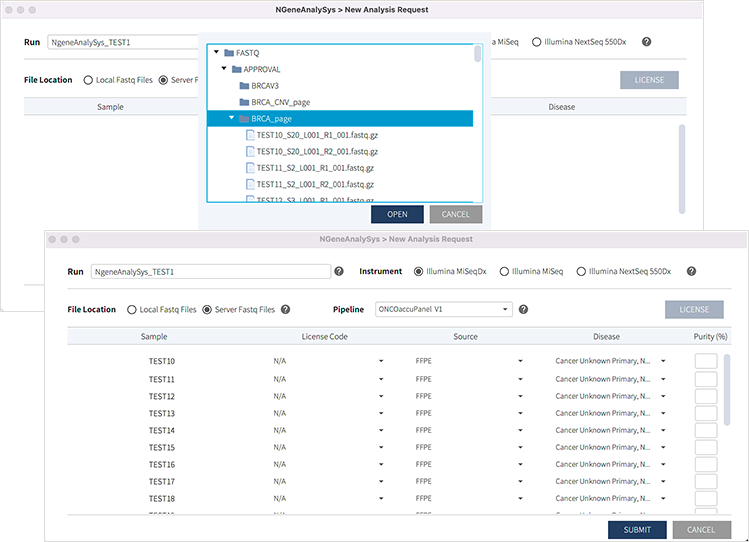Click file icon of TEST11_S2_L001_R1_001.fastq.gz

click(250, 168)
